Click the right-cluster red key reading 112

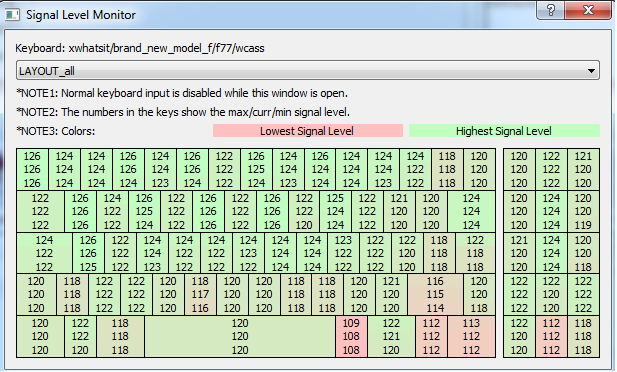coord(551,337)
